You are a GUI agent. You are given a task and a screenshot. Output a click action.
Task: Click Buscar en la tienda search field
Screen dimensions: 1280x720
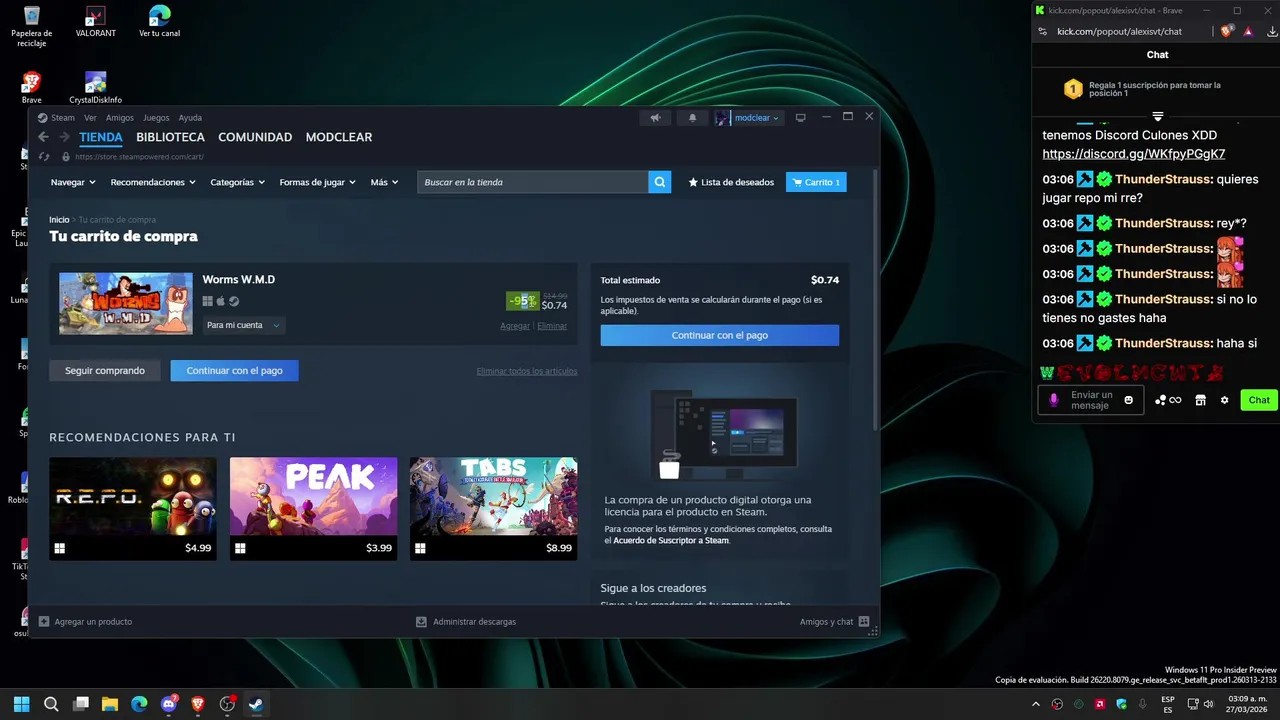coord(532,182)
